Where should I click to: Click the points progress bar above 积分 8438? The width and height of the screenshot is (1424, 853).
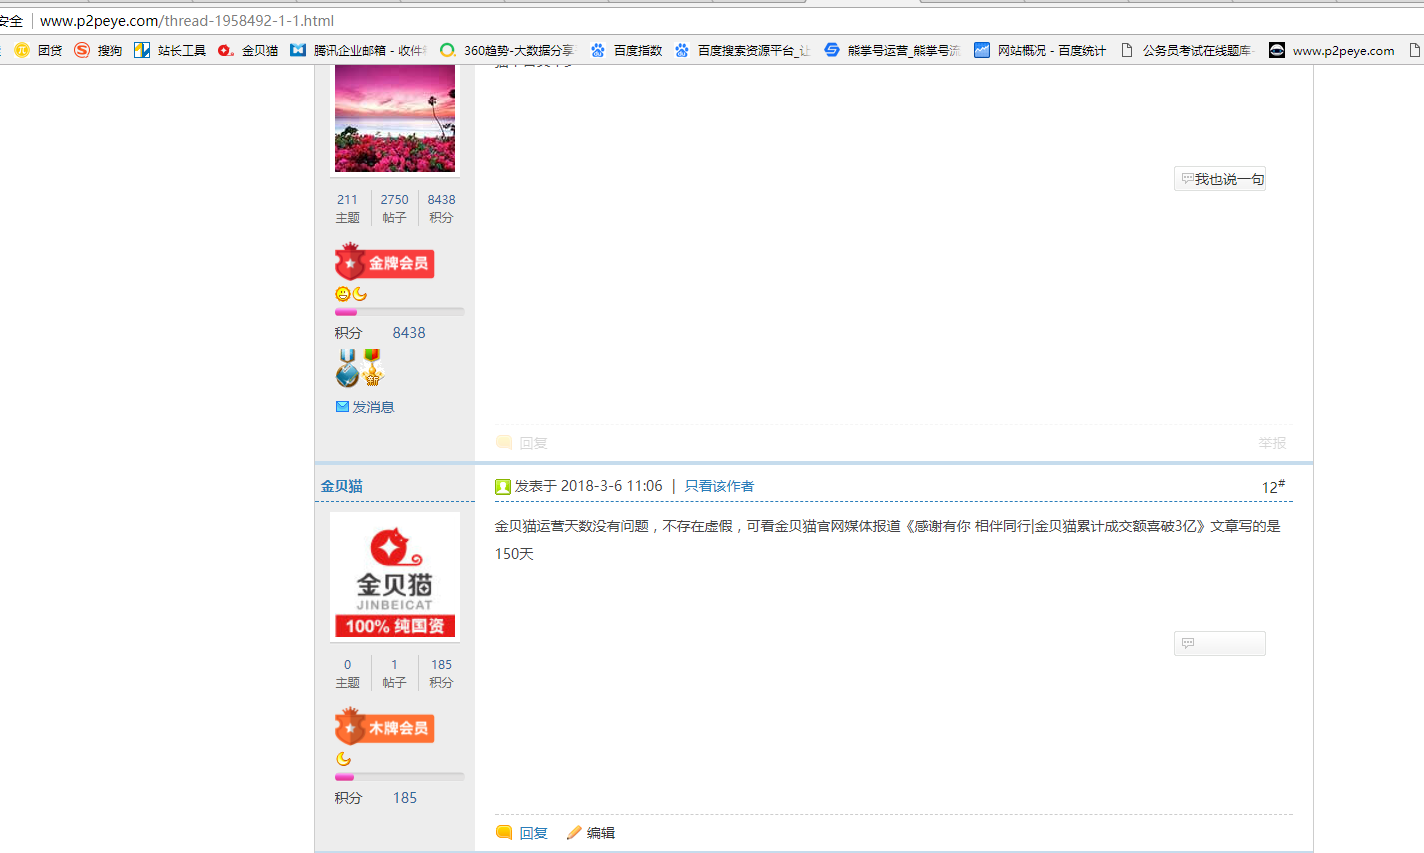[x=400, y=312]
